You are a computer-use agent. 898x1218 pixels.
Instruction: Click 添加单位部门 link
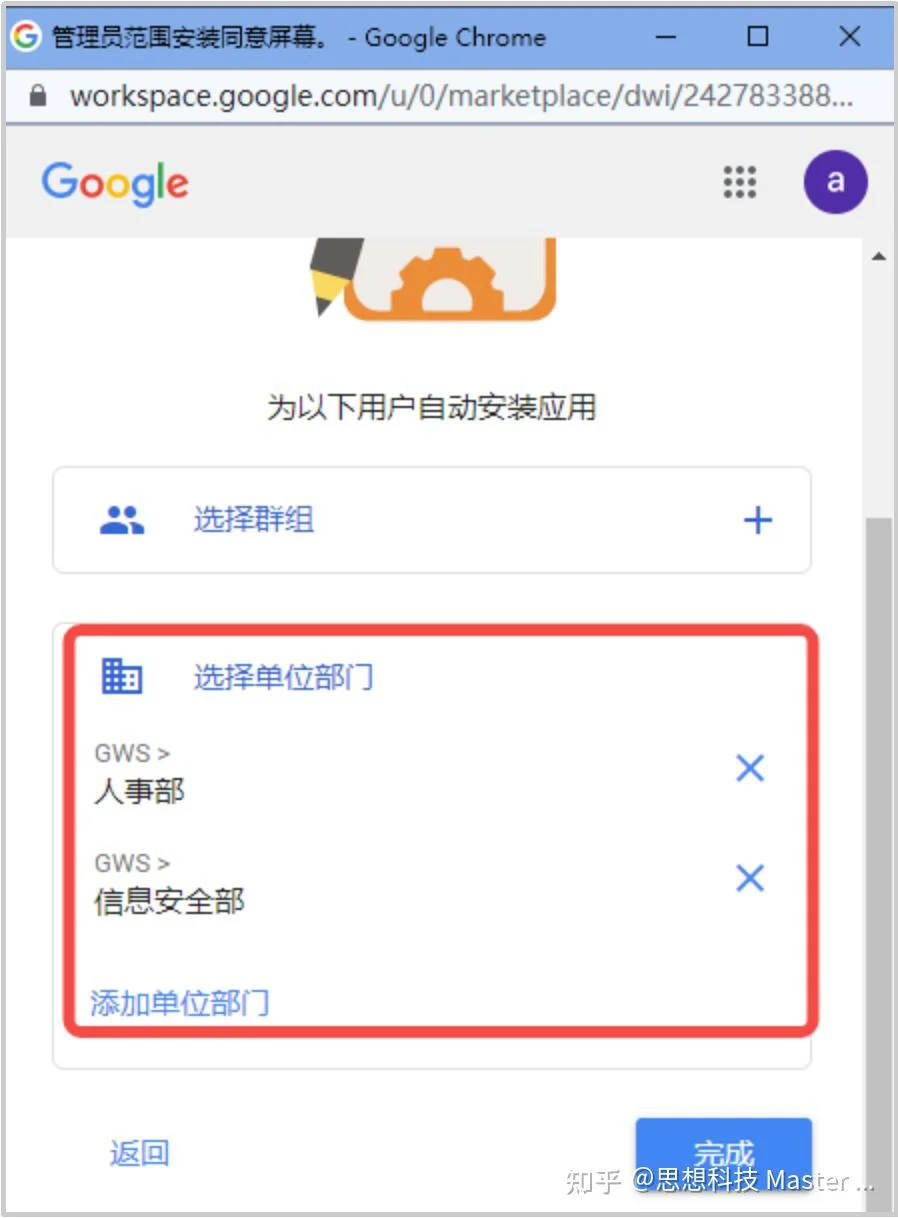click(180, 1002)
